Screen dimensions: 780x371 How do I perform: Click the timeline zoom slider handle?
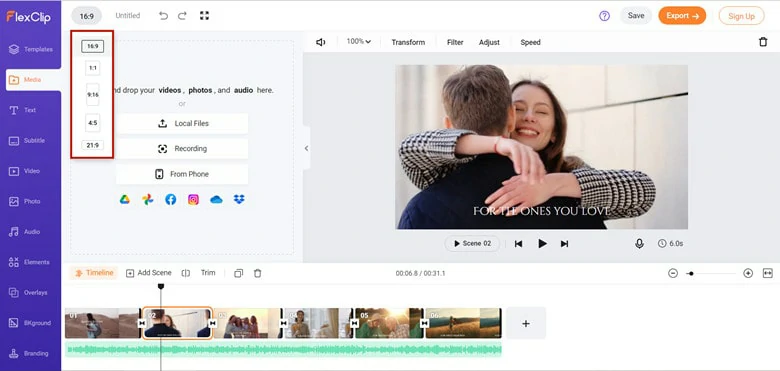click(x=690, y=274)
